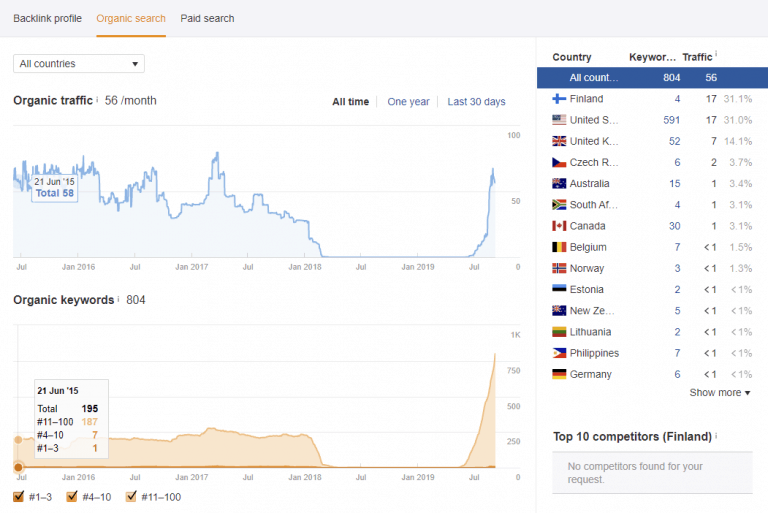Click the Germany flag icon
This screenshot has width=768, height=513.
559,374
